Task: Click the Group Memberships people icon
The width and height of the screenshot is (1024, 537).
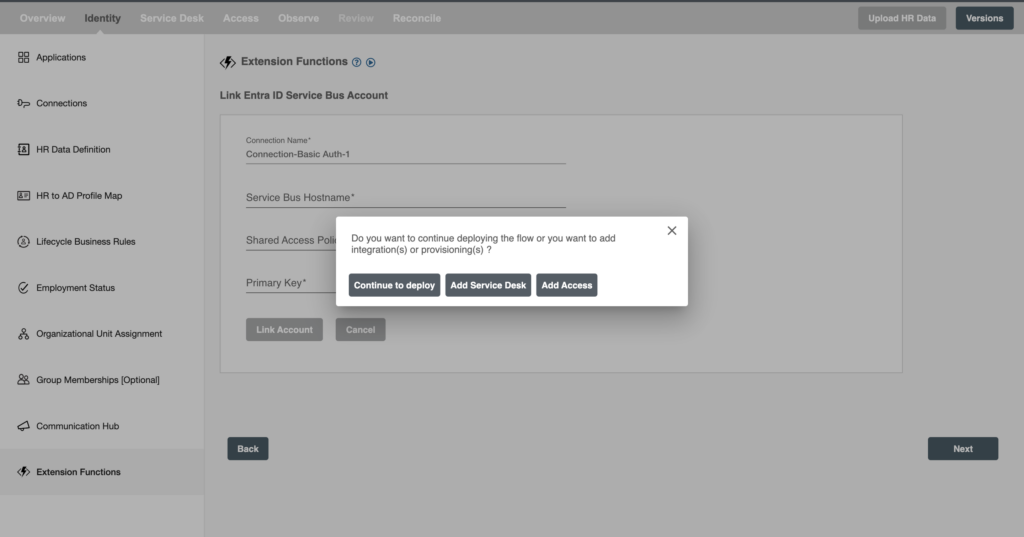Action: [24, 380]
